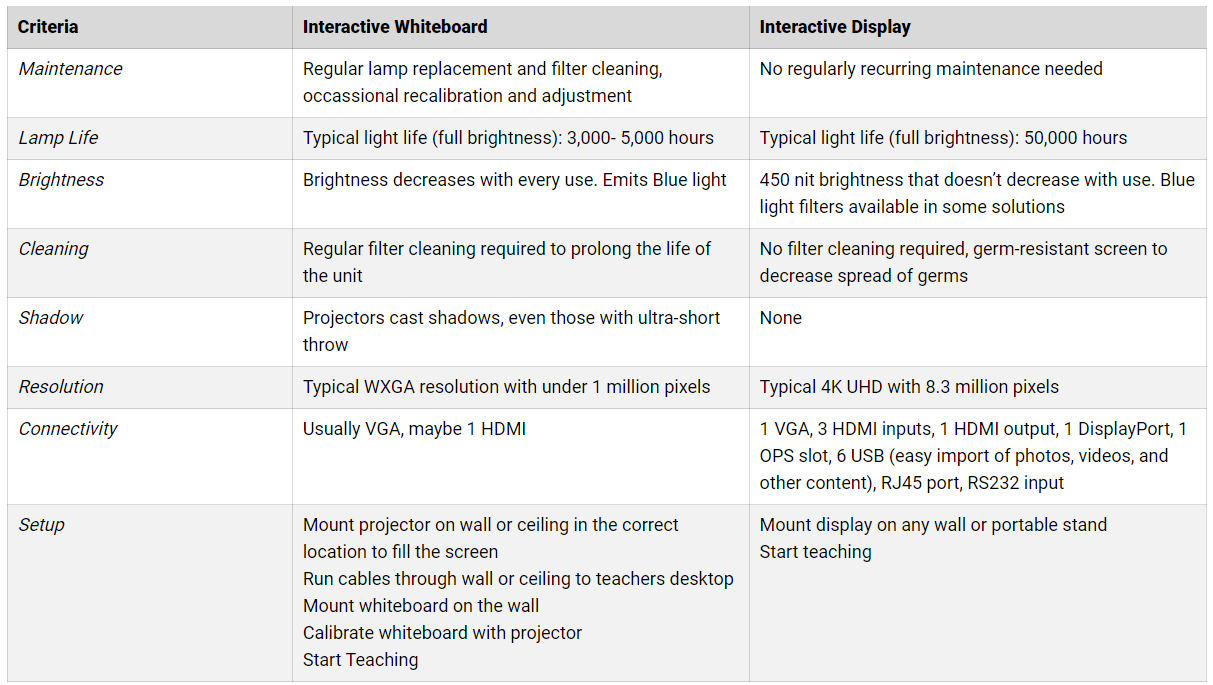Click the "Calibrate whiteboard with projector" line
This screenshot has width=1213, height=685.
click(442, 633)
